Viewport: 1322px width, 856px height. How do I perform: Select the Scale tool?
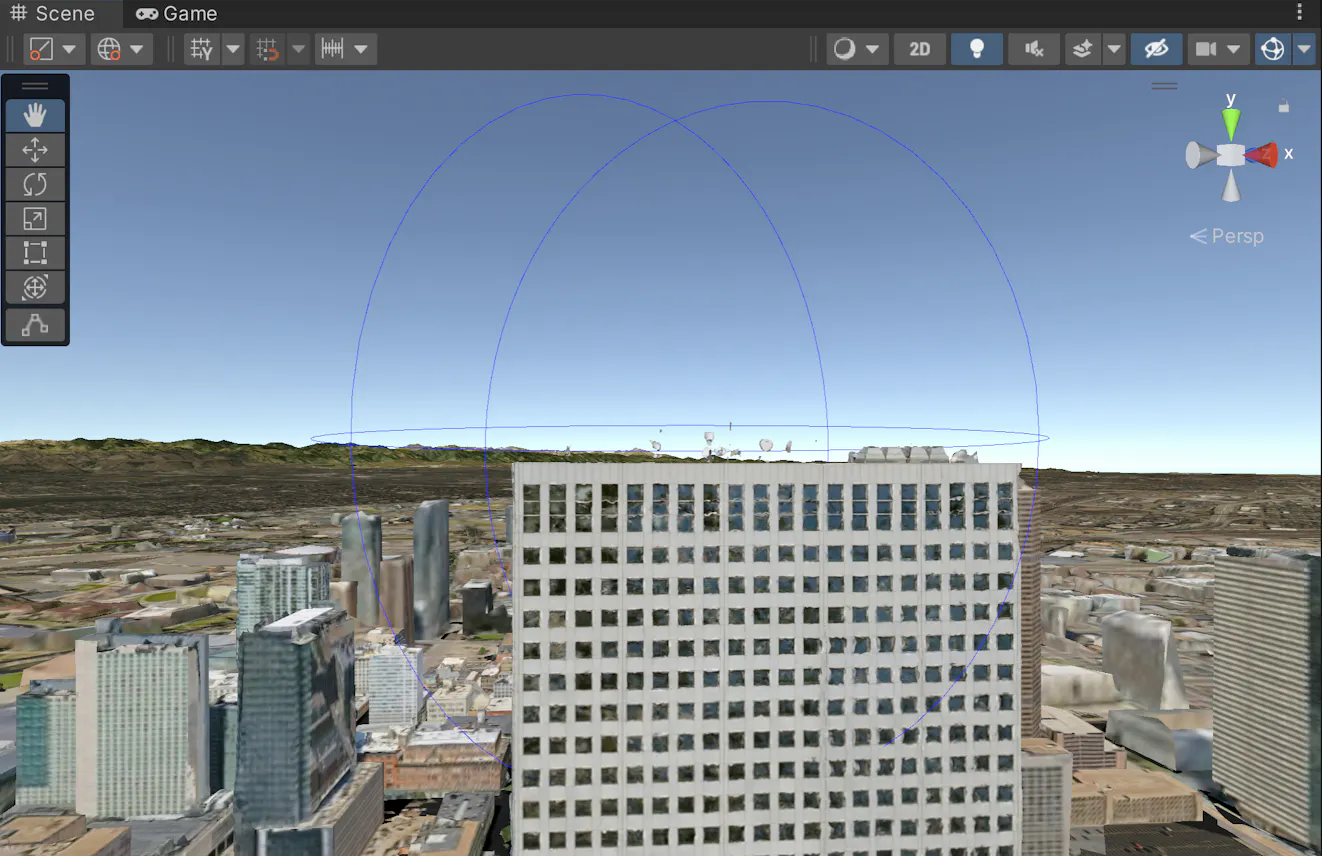(x=35, y=218)
